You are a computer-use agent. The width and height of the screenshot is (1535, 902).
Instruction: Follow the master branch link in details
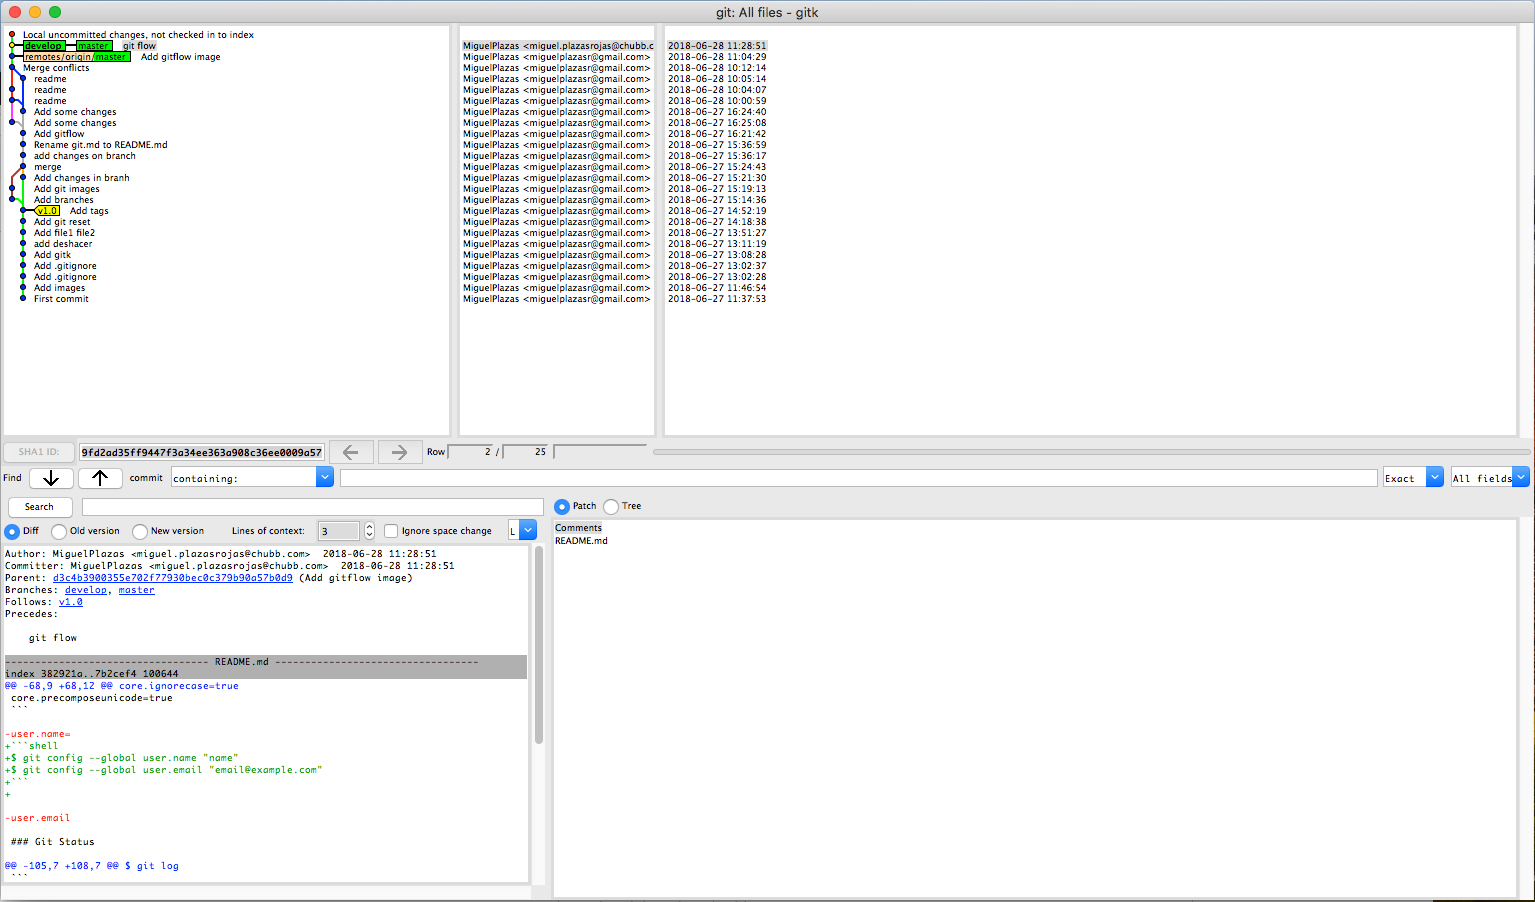click(137, 590)
